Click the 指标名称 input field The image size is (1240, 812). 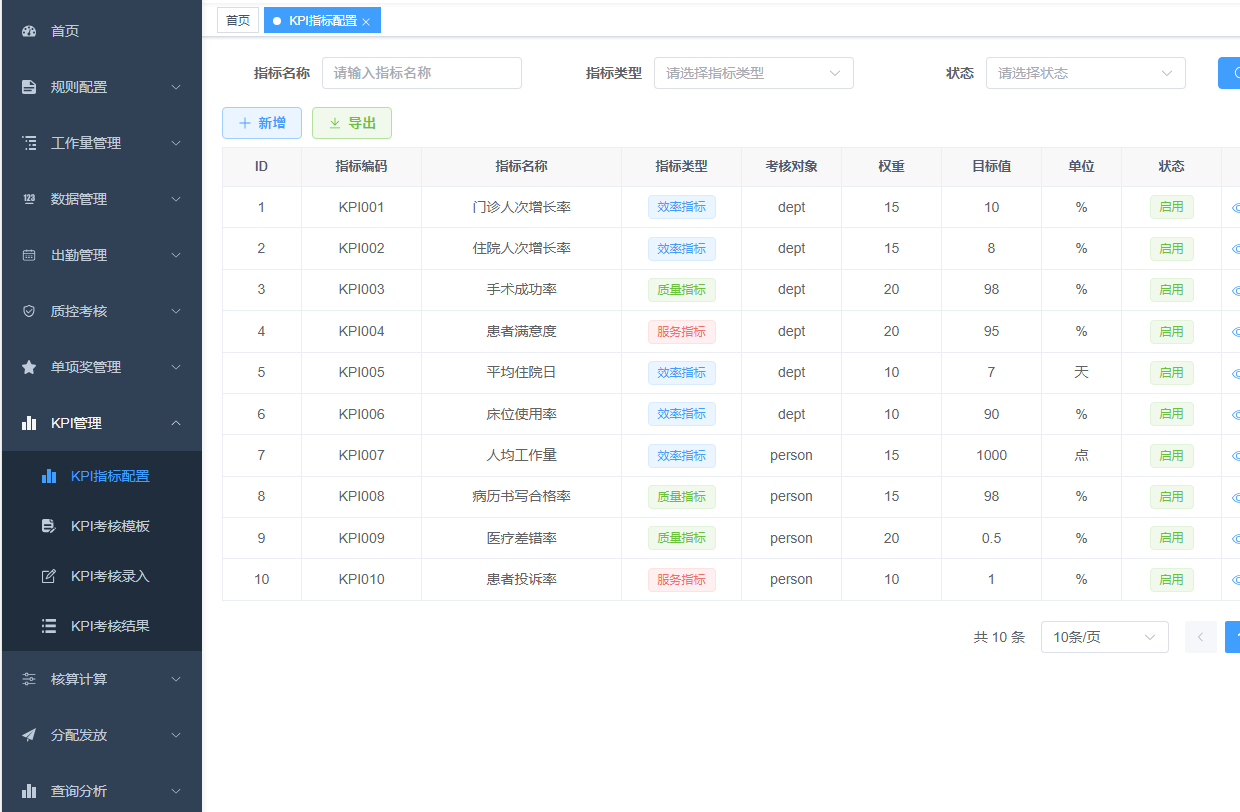click(x=422, y=73)
